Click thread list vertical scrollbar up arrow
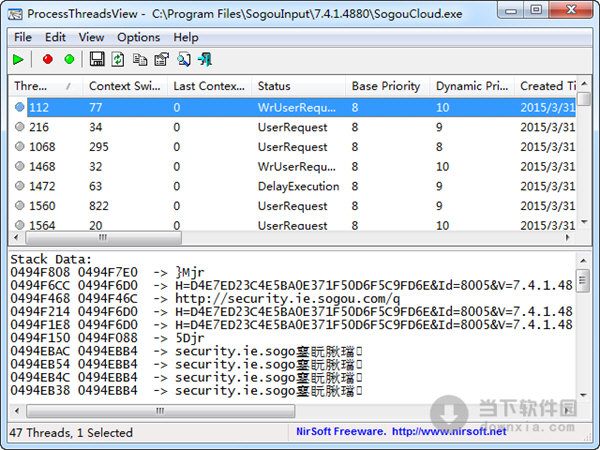 [584, 84]
